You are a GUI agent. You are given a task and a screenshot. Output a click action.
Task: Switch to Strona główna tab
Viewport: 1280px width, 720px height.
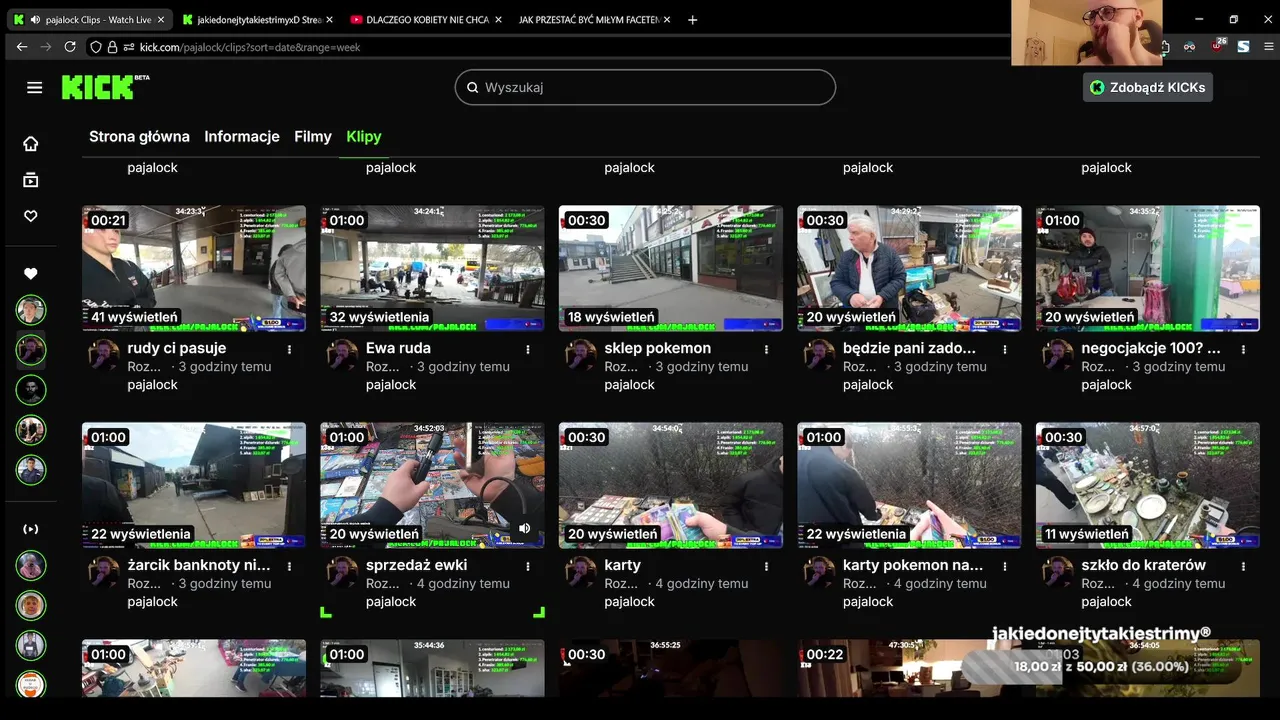(139, 137)
